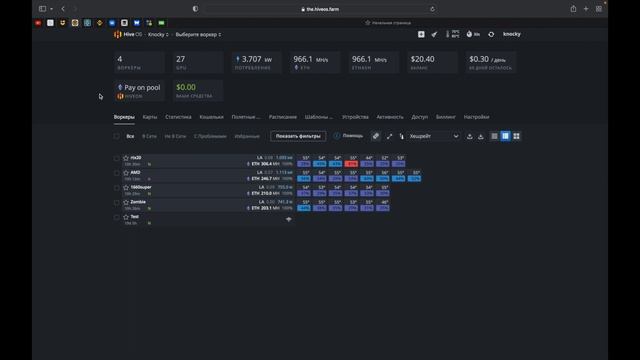Switch to compact list view
Image resolution: width=640 pixels, height=360 pixels.
point(494,136)
